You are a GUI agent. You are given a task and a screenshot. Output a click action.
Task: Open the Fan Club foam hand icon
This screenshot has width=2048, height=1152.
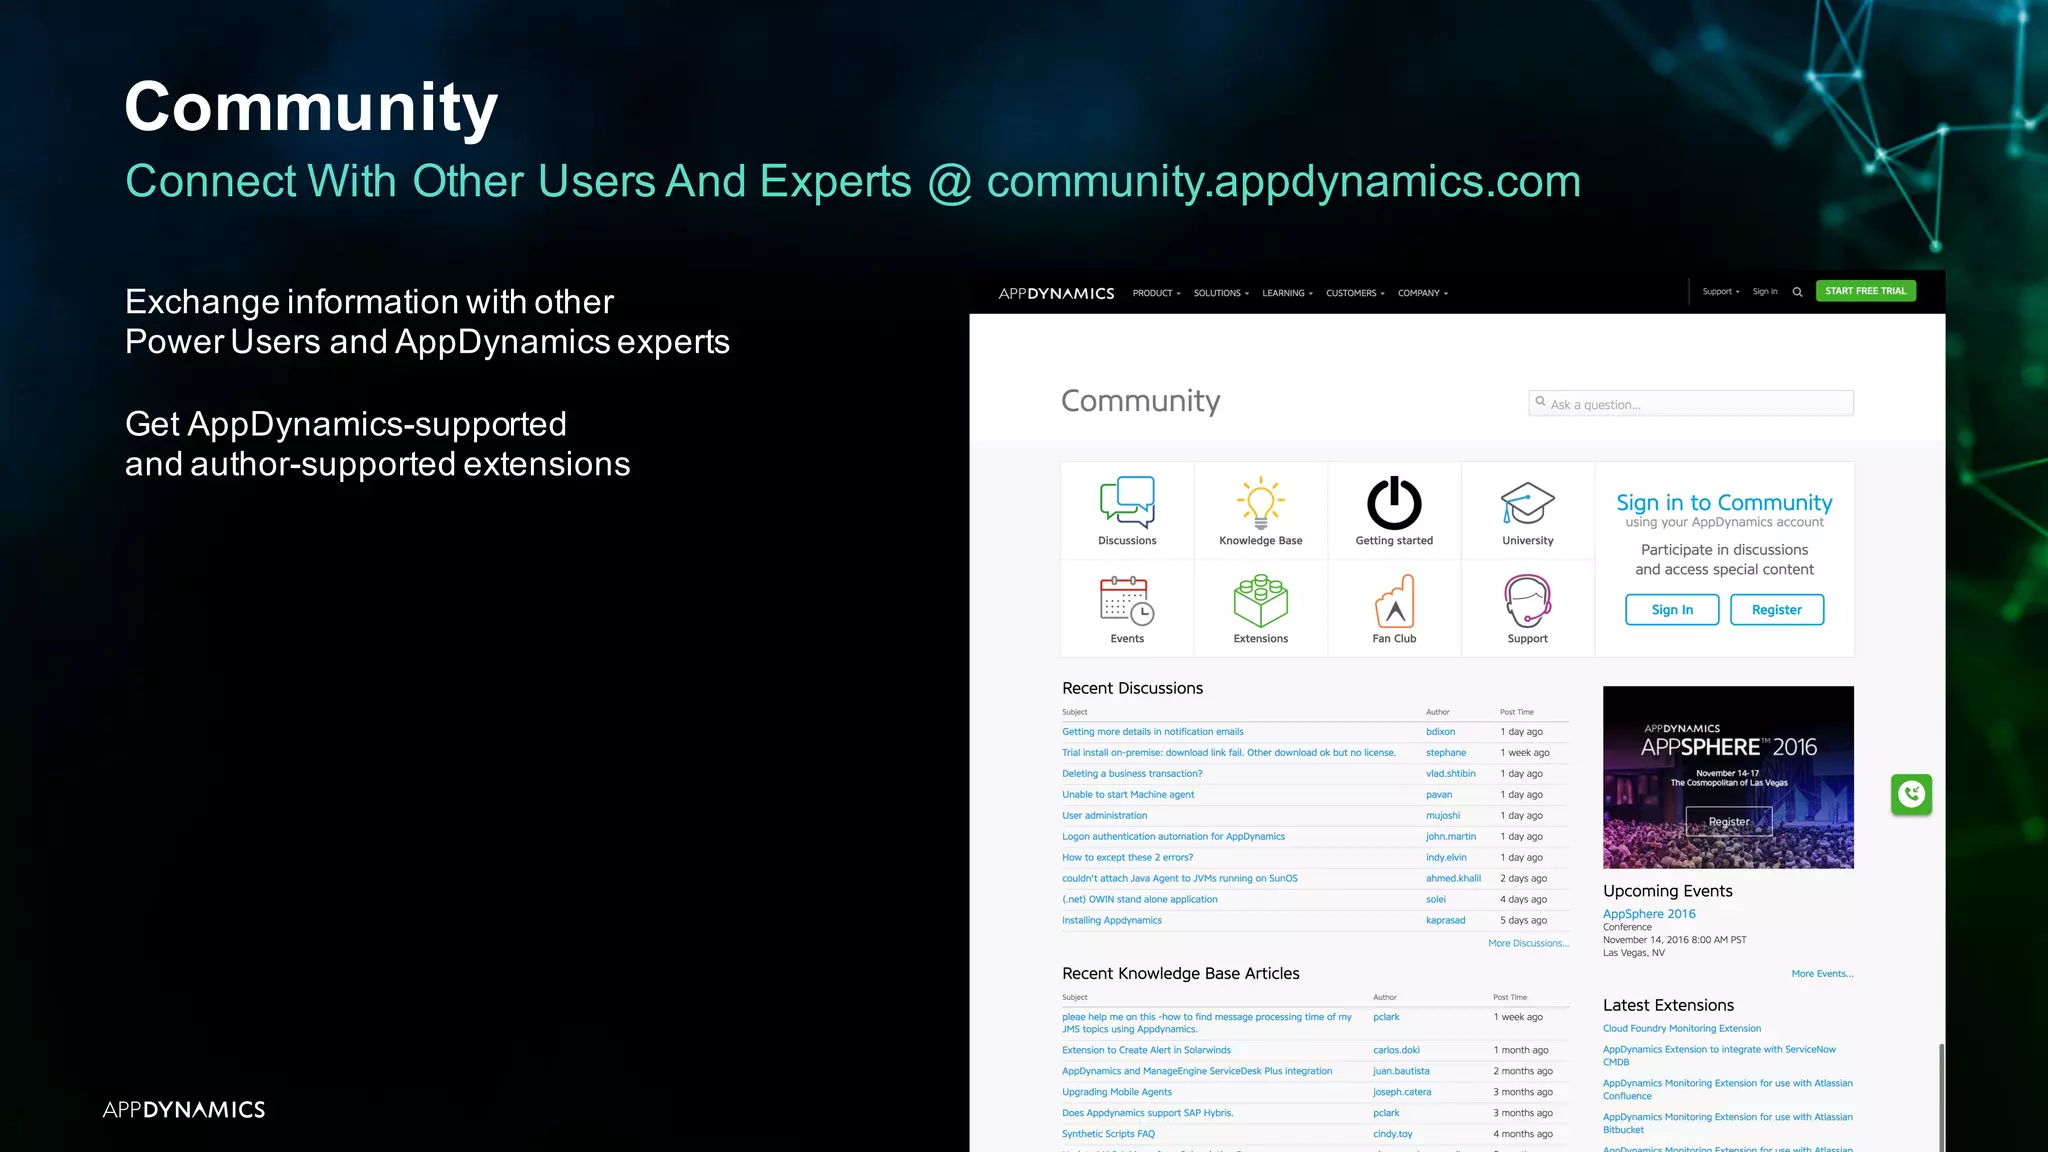coord(1394,600)
